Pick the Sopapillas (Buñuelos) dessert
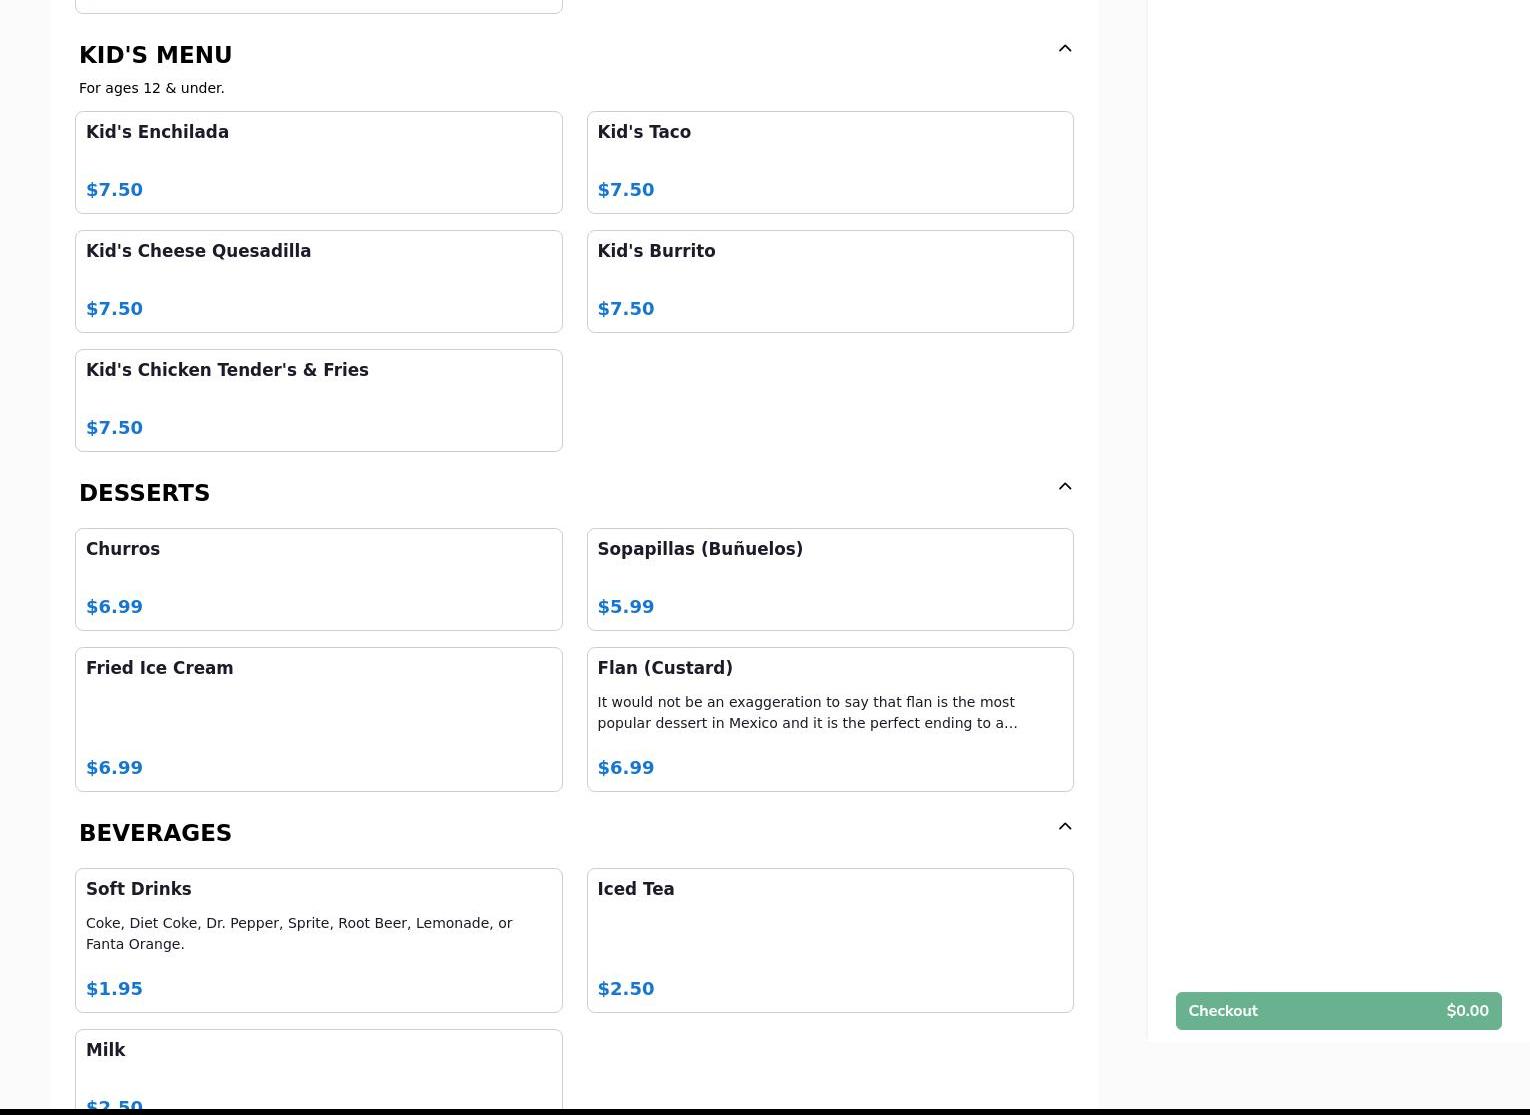The image size is (1530, 1115). click(829, 579)
